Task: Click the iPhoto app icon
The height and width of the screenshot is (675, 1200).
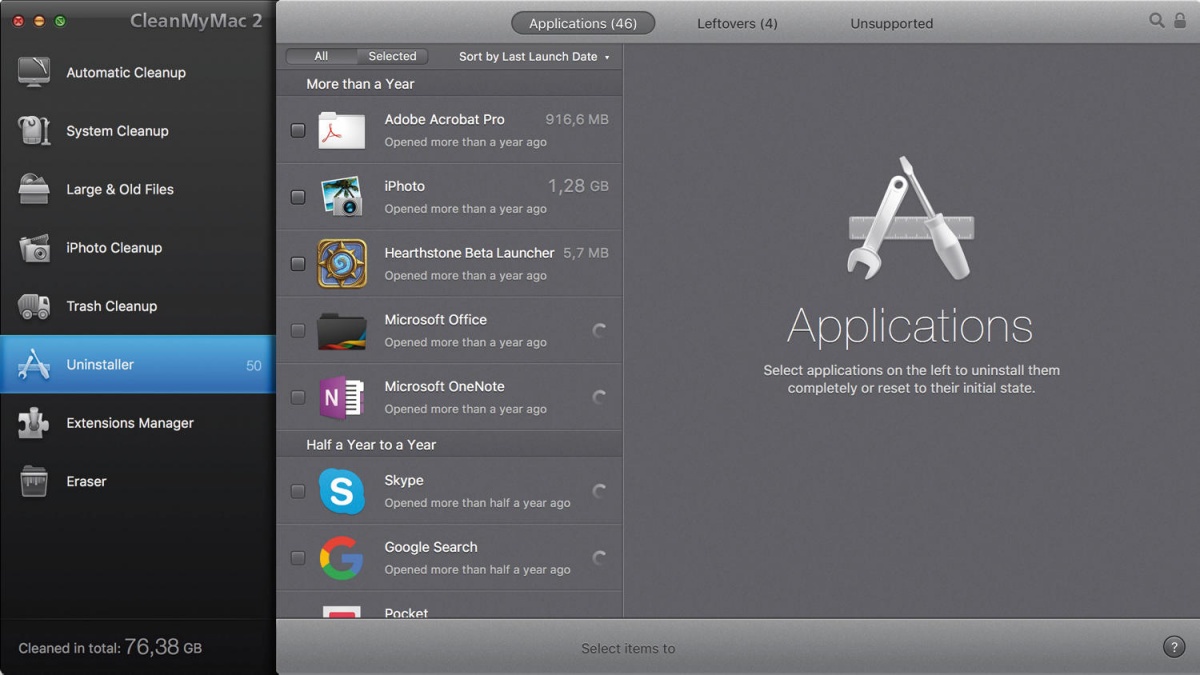Action: pos(342,197)
